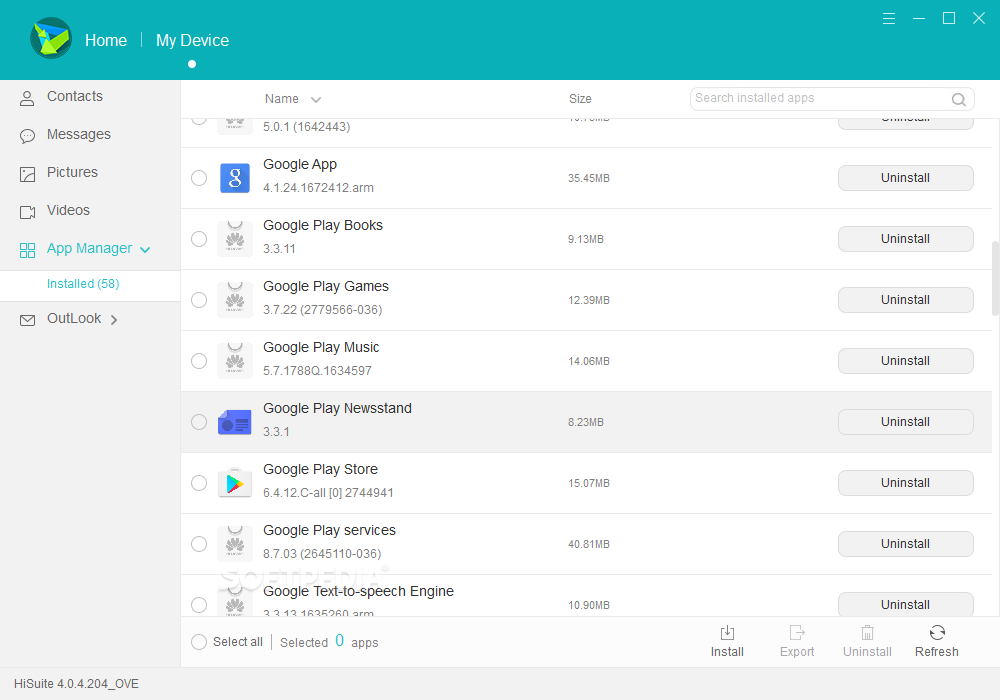Image resolution: width=1000 pixels, height=700 pixels.
Task: Focus the Search installed apps field
Action: pyautogui.click(x=832, y=99)
